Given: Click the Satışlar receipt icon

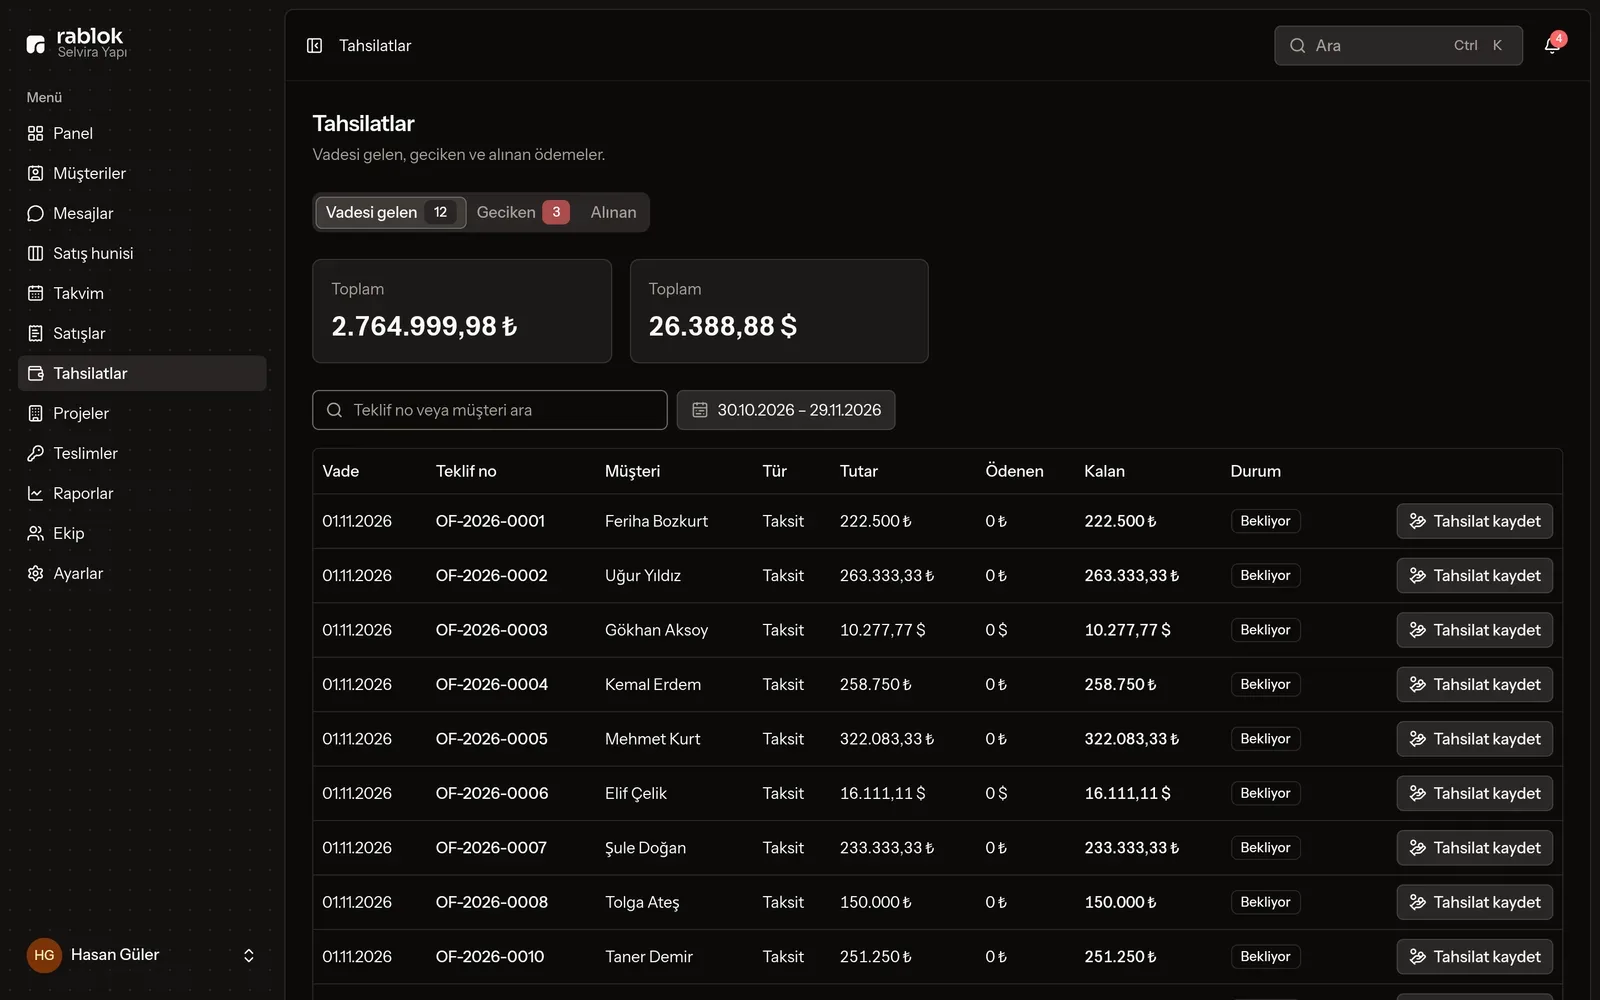Looking at the screenshot, I should pyautogui.click(x=36, y=333).
